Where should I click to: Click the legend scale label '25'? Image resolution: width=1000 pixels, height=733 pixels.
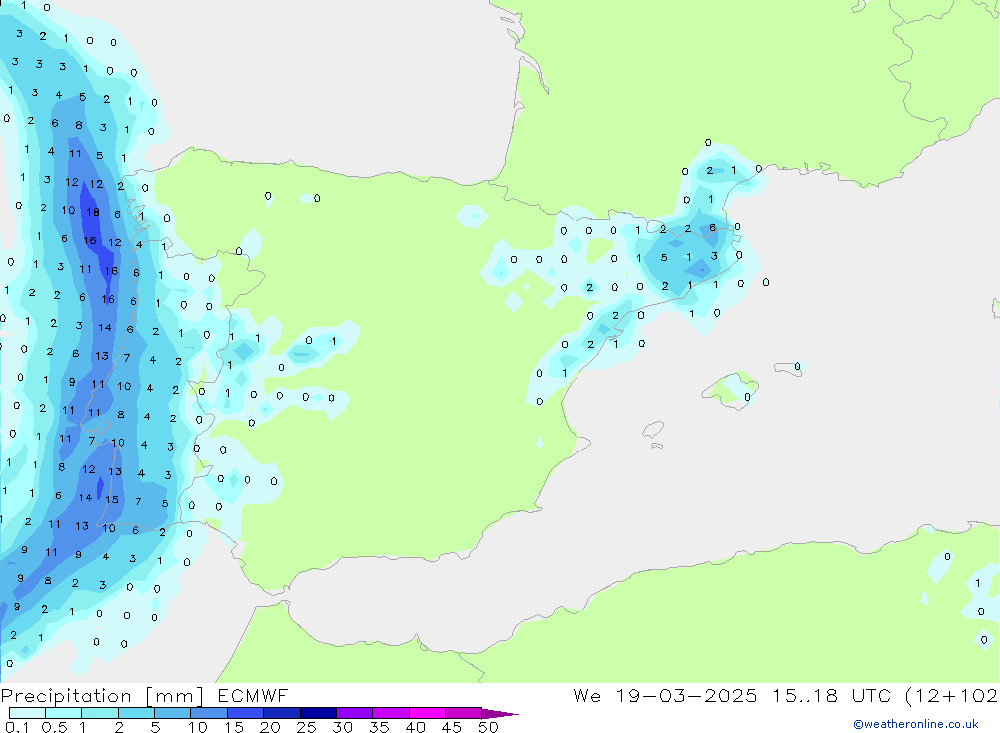click(307, 727)
